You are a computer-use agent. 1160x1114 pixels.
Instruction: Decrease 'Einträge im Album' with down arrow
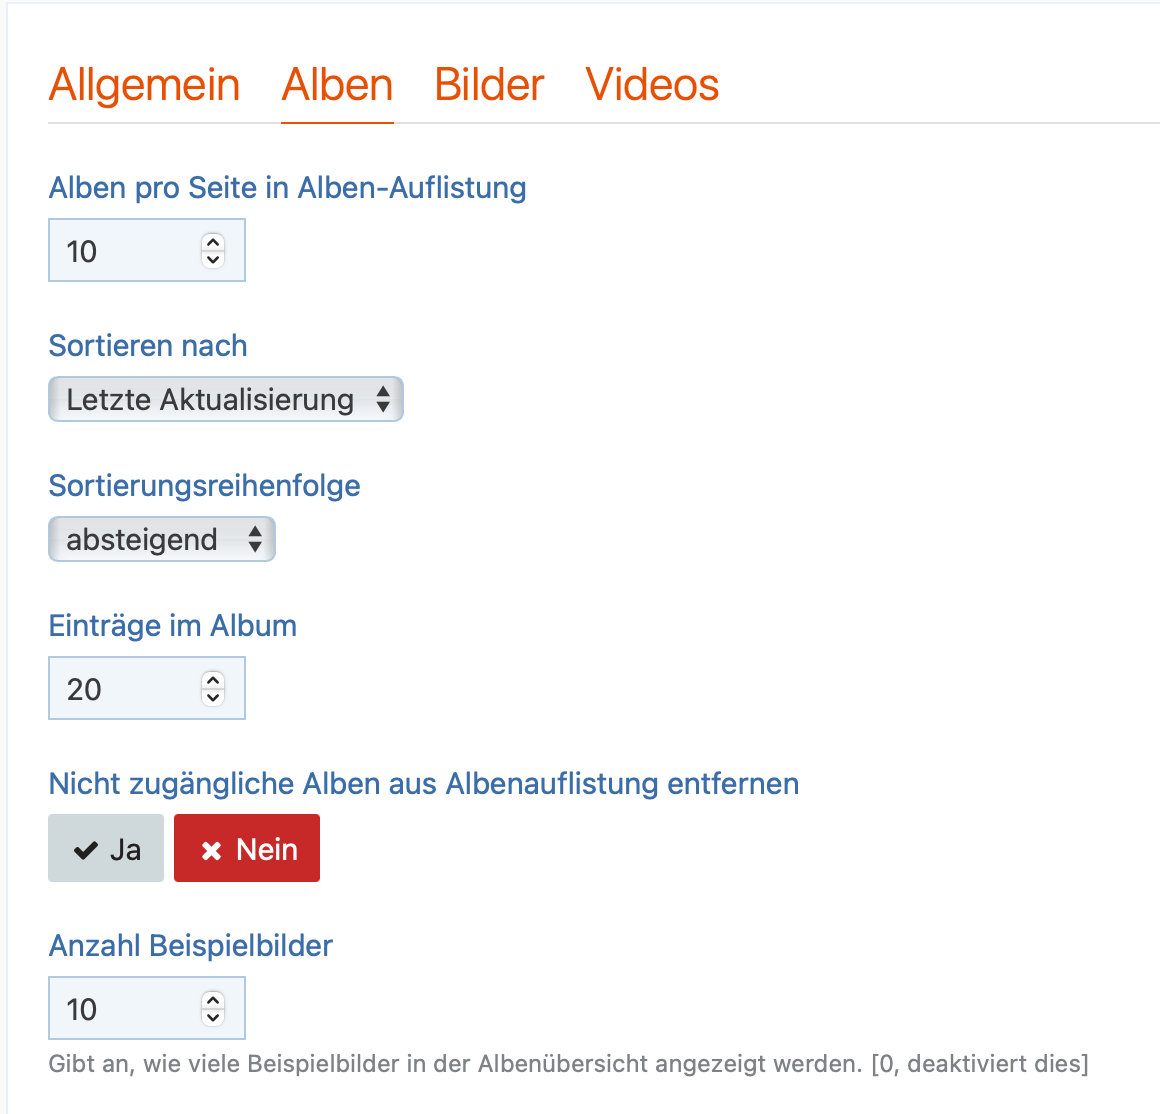pos(213,697)
